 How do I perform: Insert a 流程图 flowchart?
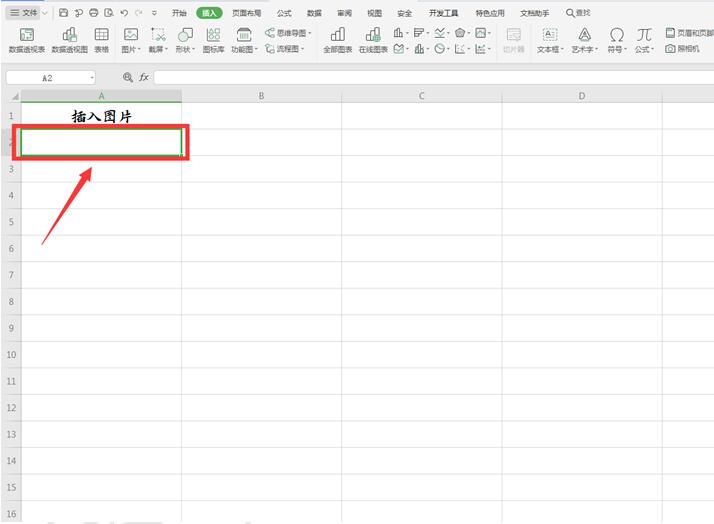[285, 48]
